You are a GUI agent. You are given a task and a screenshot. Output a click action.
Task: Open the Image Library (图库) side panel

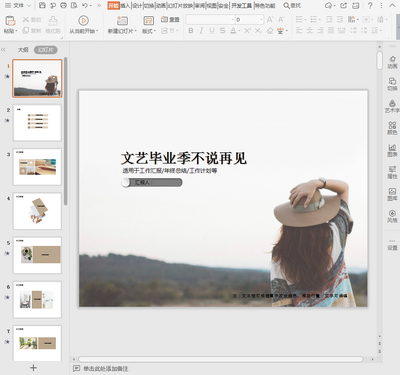point(392,194)
